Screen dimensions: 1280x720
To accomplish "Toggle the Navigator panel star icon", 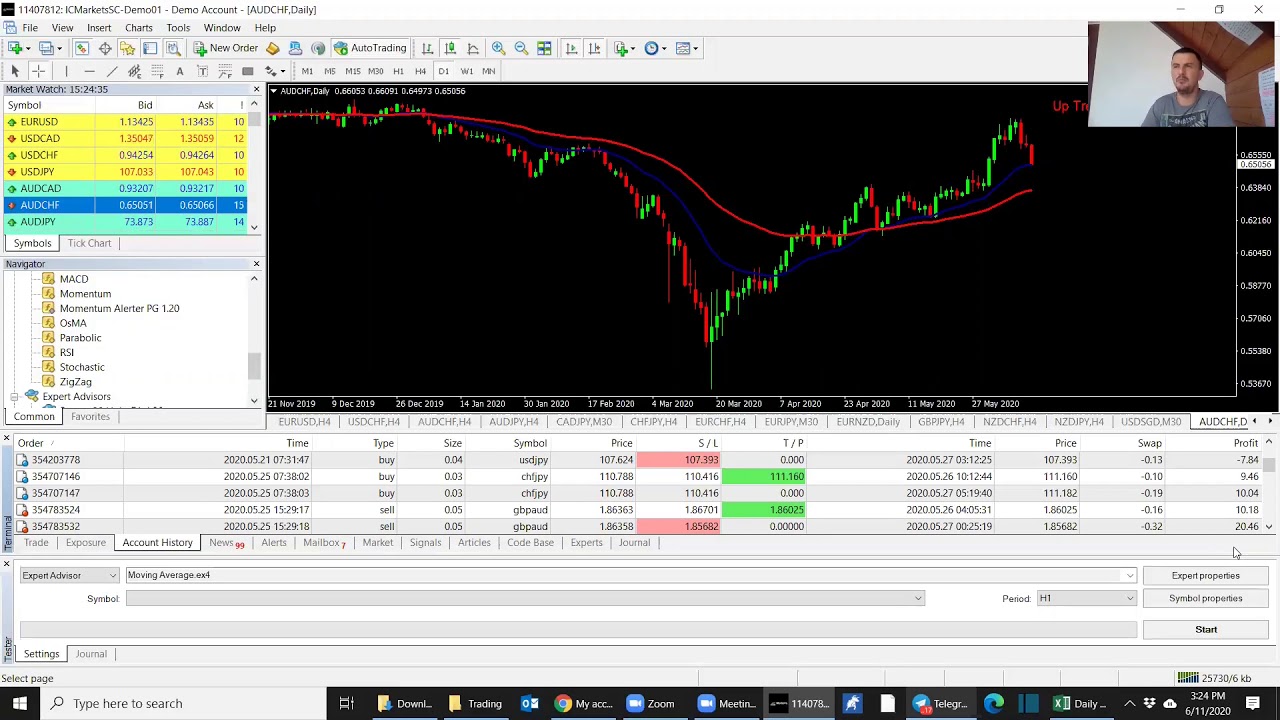I will (x=127, y=48).
